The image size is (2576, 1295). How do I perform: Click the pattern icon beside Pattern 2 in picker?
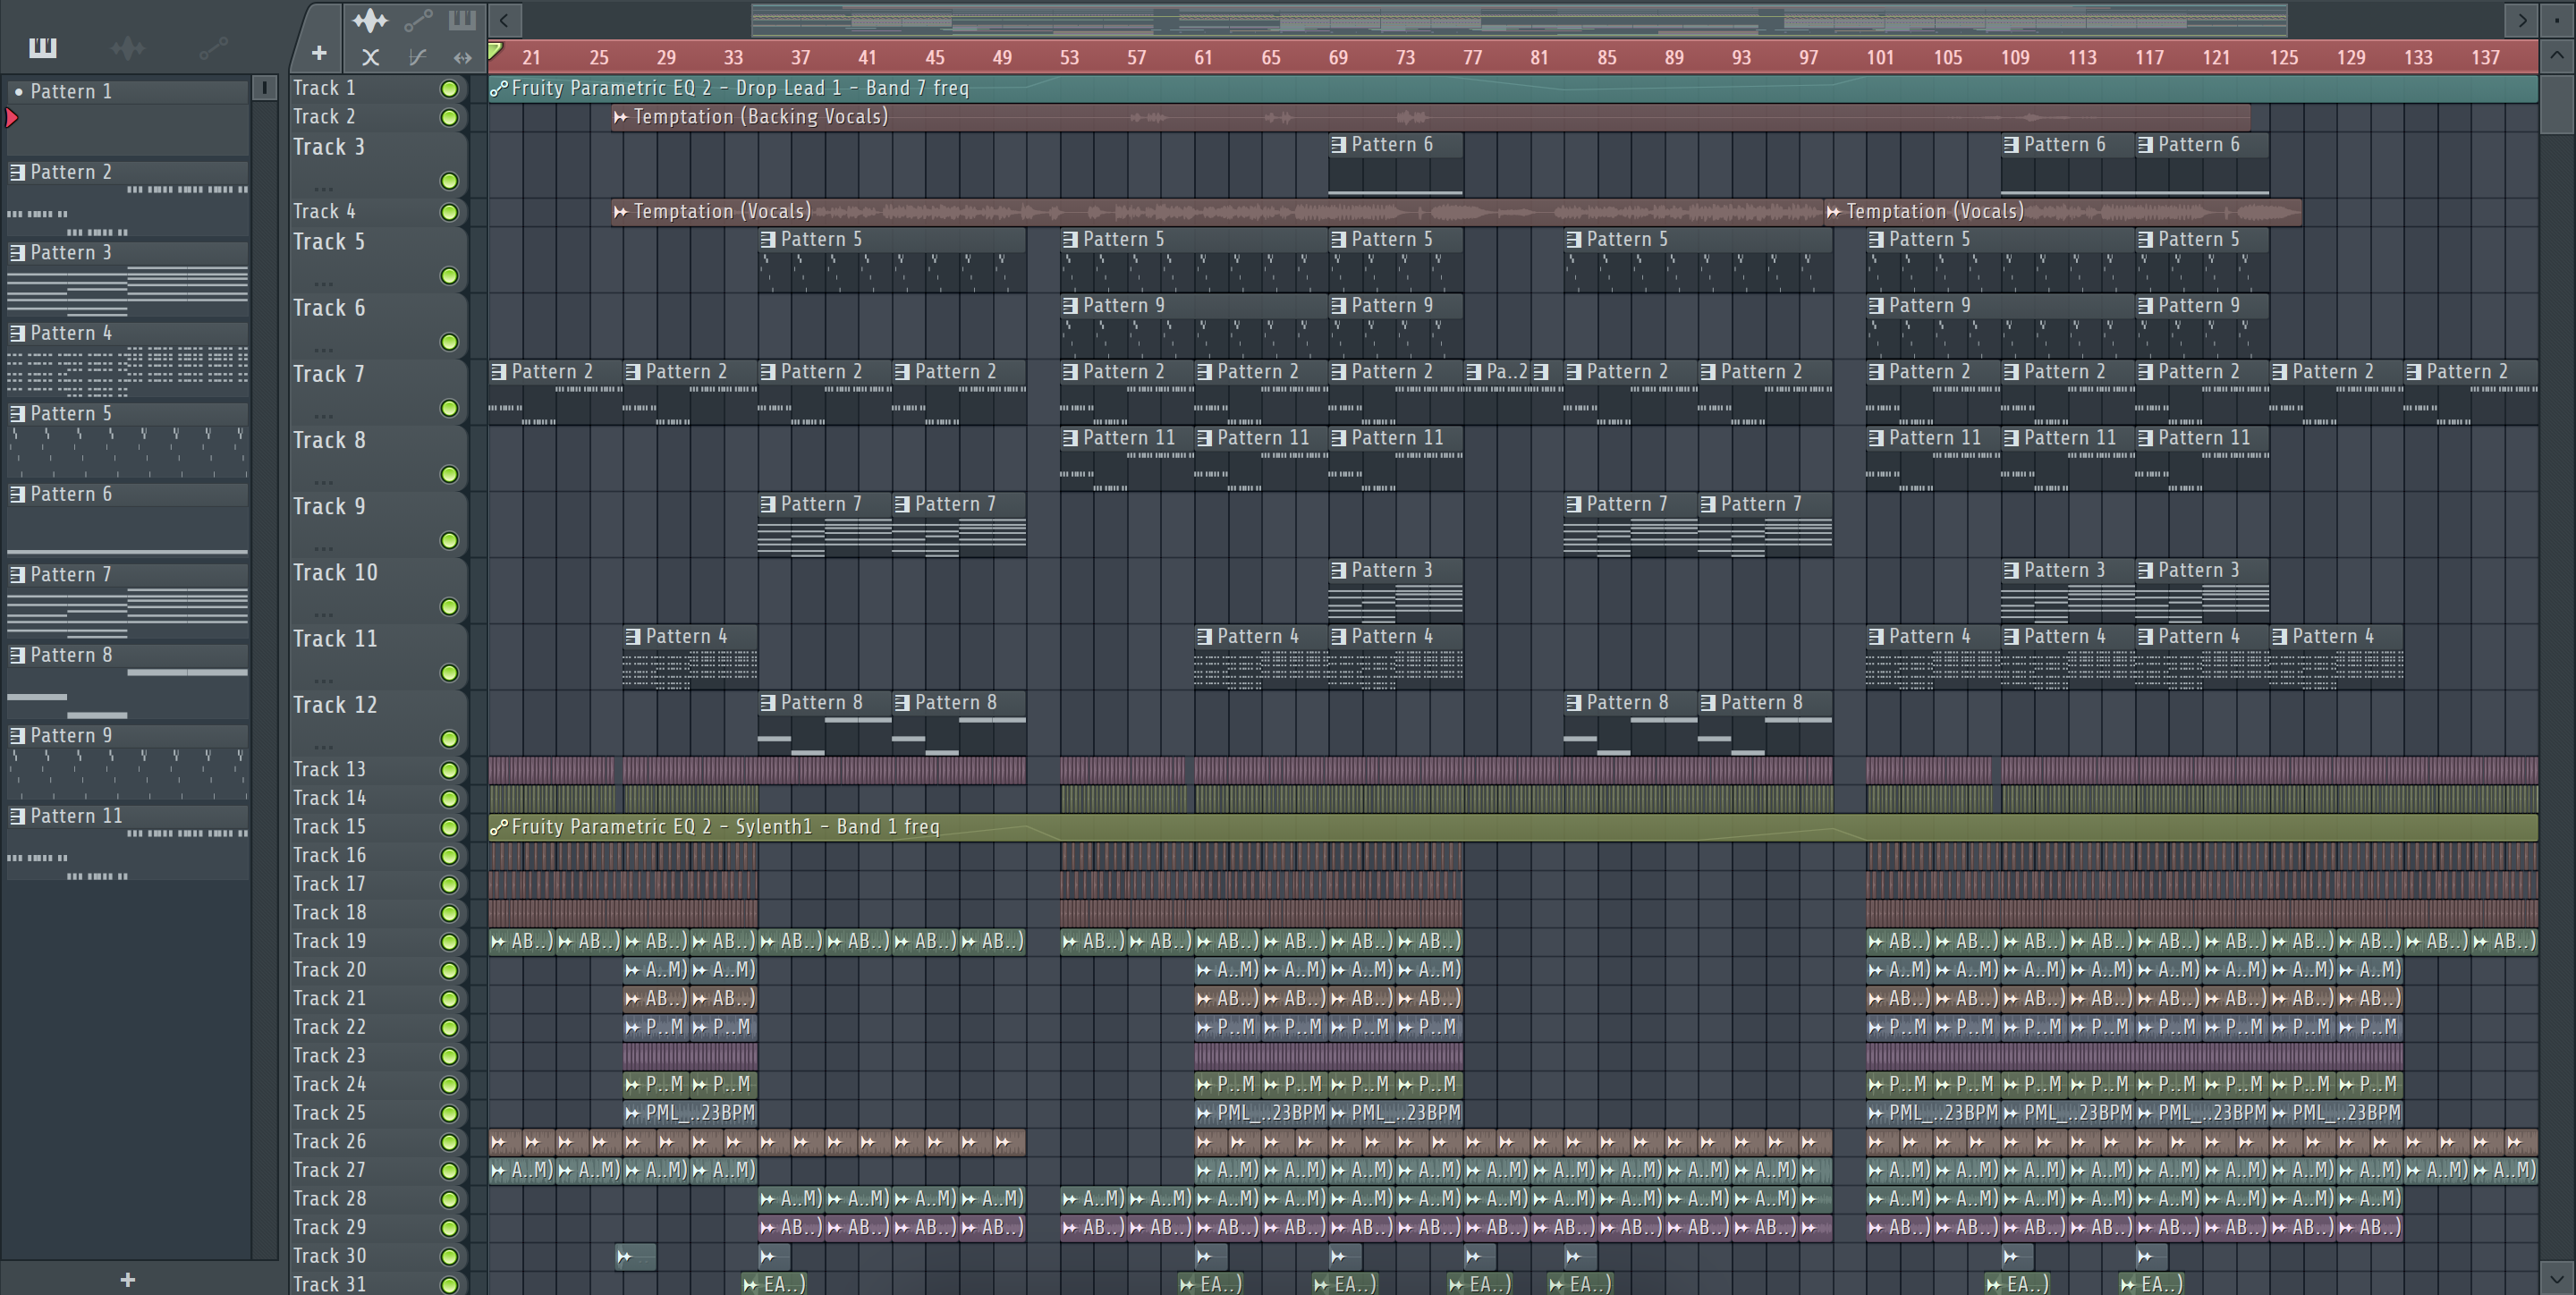click(17, 172)
